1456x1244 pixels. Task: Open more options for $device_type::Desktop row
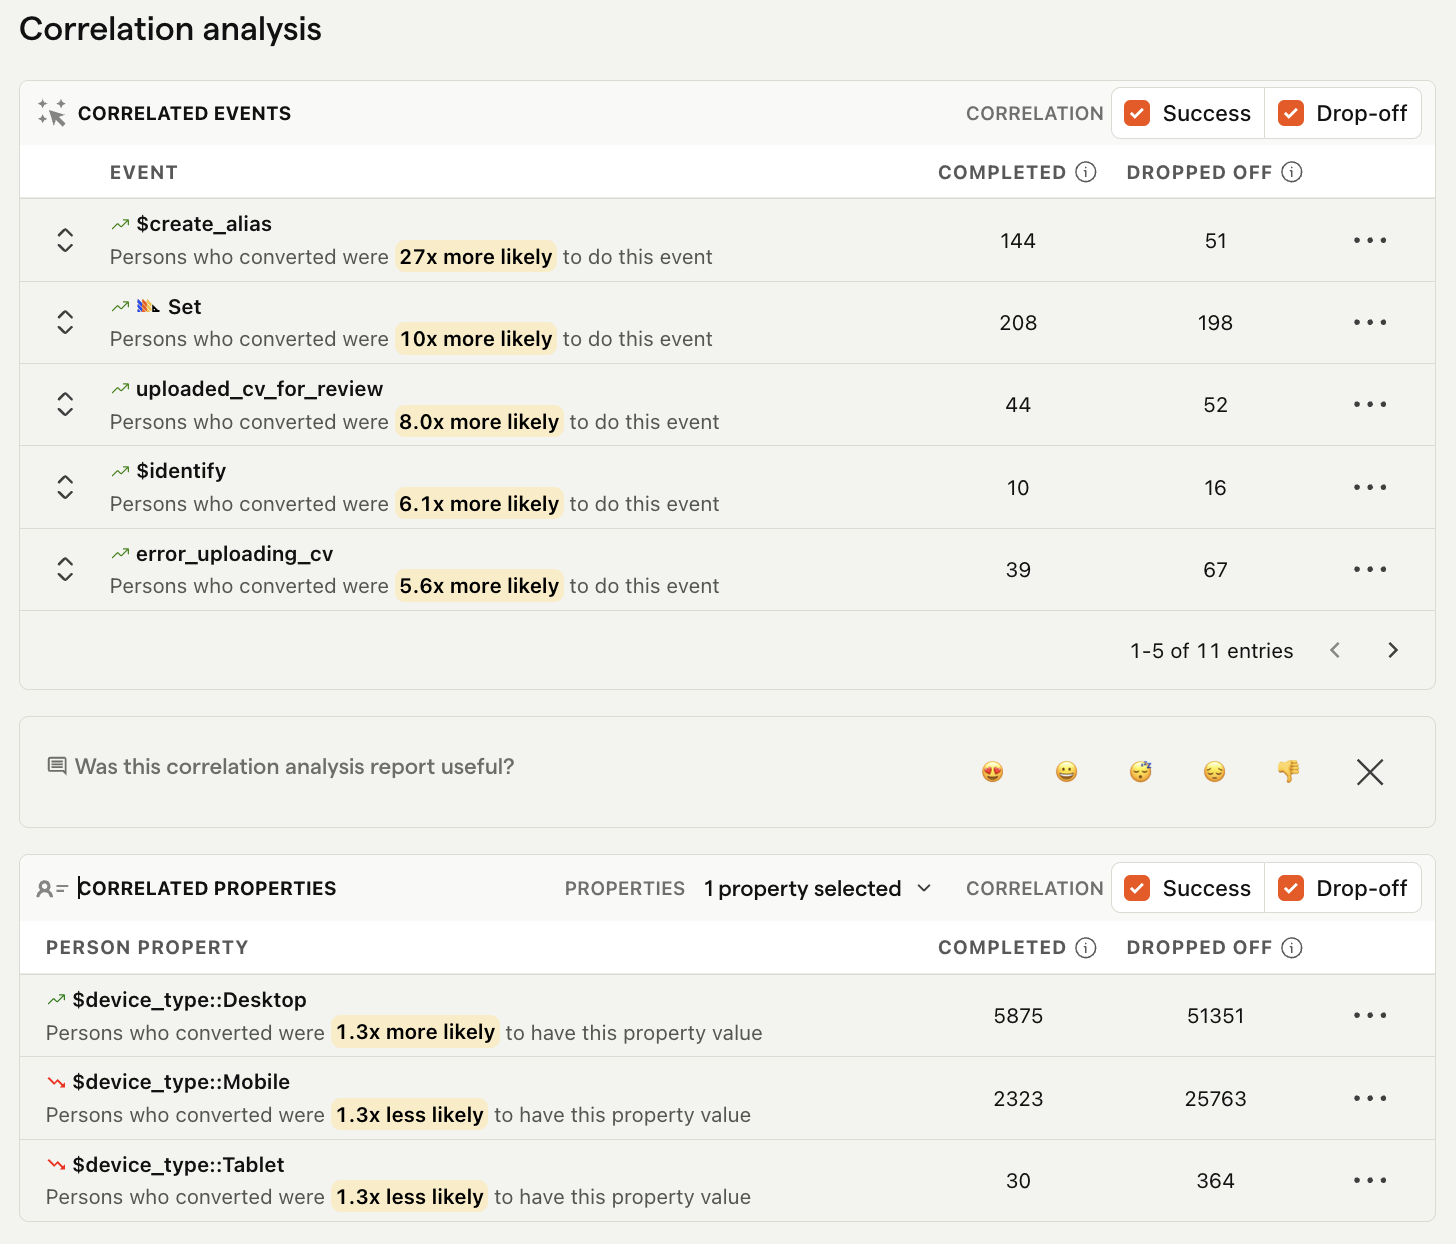click(x=1370, y=1015)
